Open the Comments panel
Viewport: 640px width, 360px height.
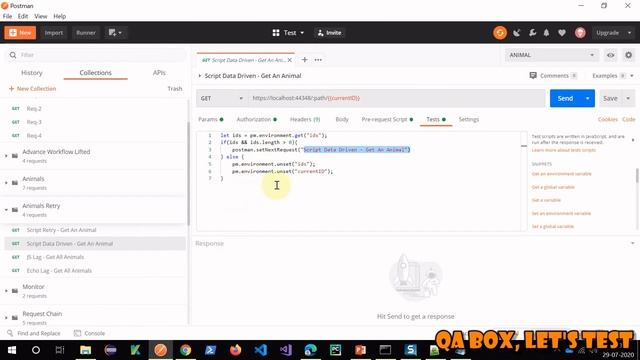[553, 76]
